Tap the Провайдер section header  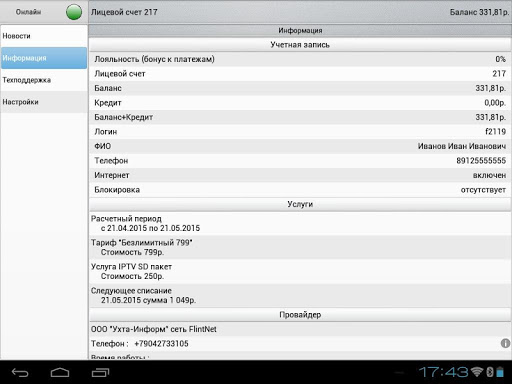300,315
